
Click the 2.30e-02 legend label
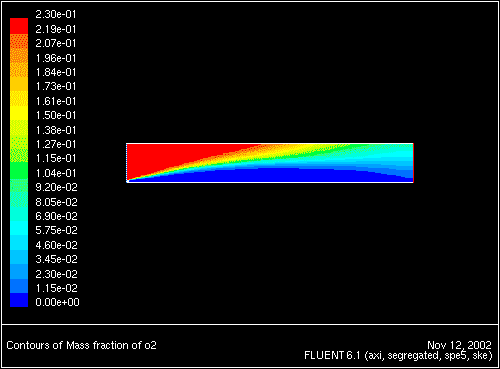click(56, 274)
